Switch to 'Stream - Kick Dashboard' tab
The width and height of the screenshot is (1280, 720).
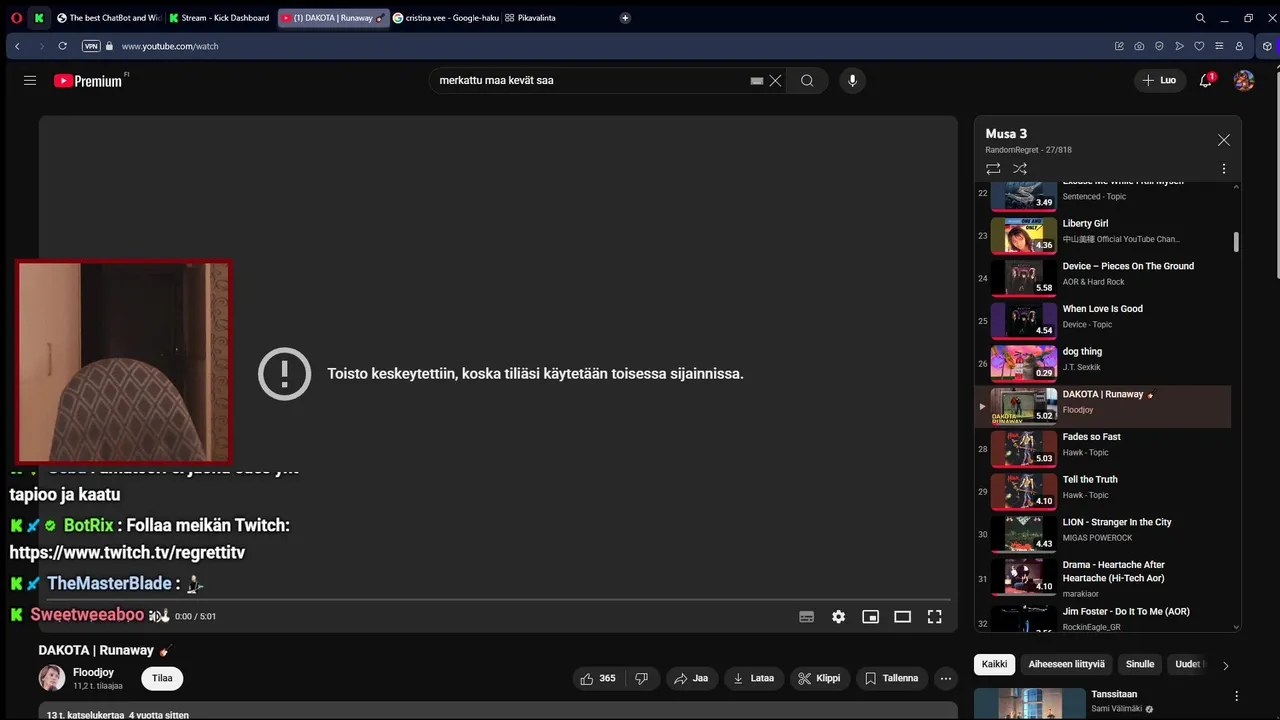221,18
